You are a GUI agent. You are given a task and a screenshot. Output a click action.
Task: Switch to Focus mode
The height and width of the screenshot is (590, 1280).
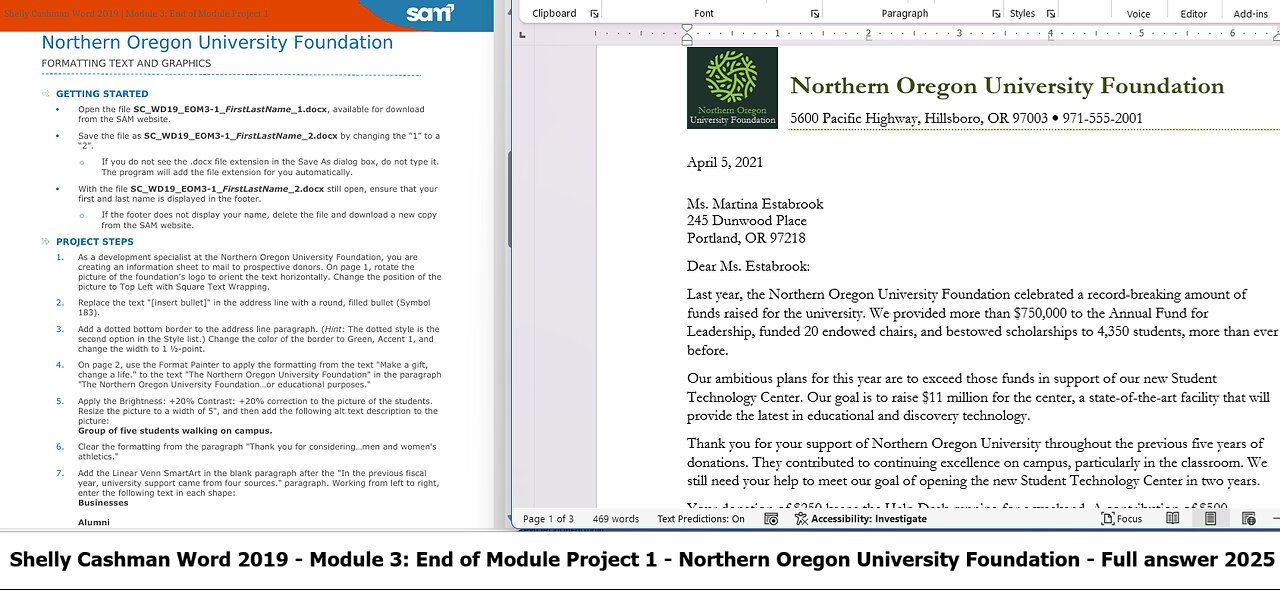(1120, 519)
